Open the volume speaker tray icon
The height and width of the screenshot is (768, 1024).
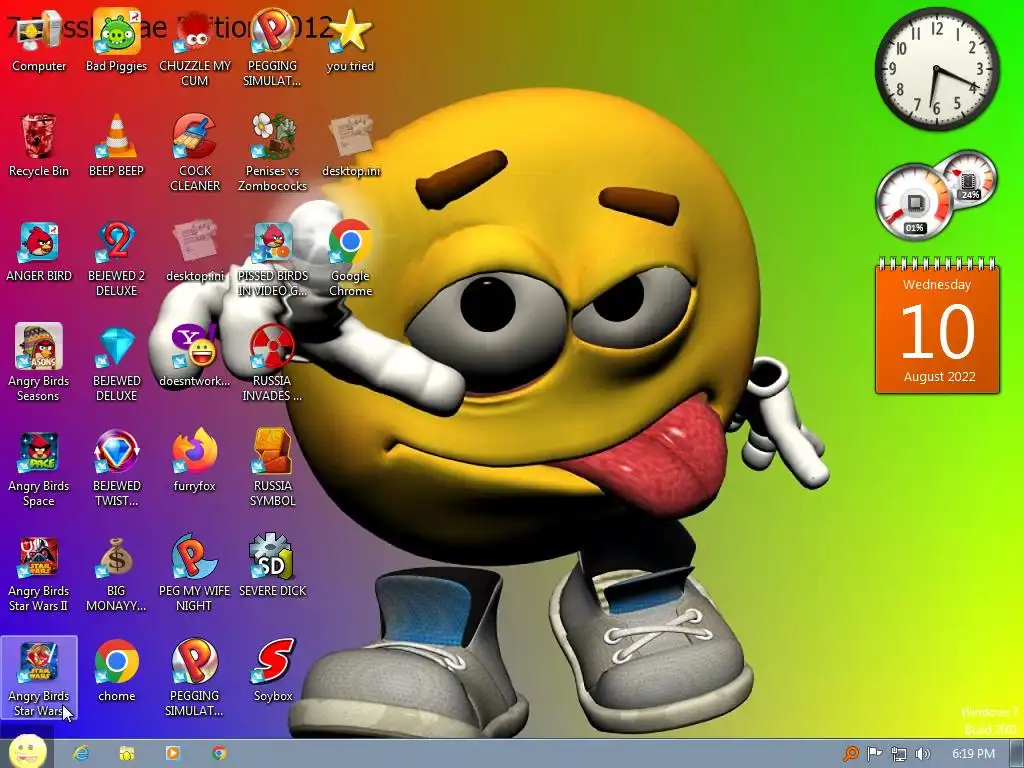tap(922, 754)
